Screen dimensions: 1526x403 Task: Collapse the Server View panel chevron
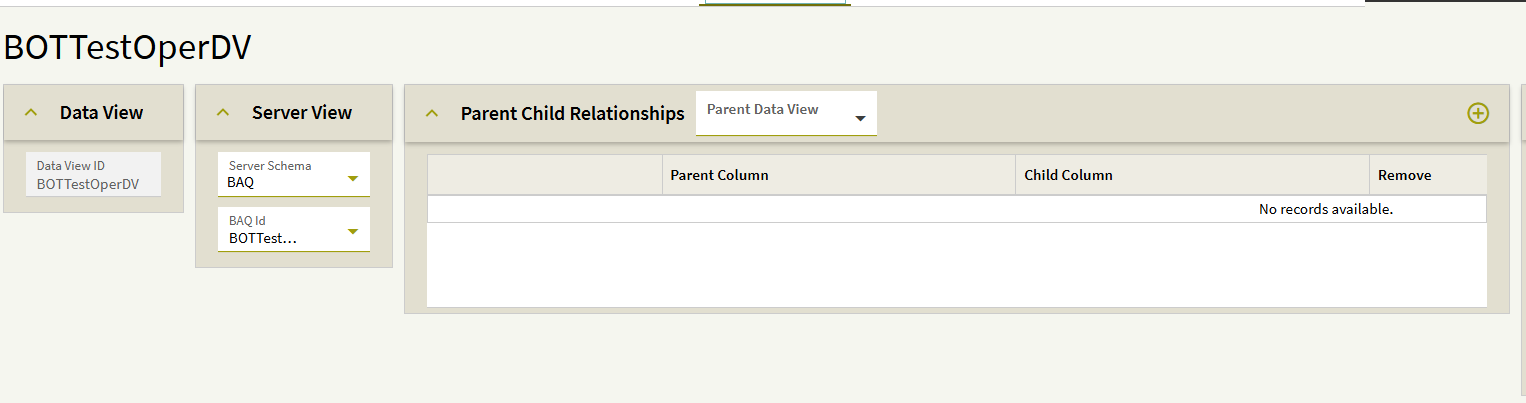pyautogui.click(x=223, y=113)
